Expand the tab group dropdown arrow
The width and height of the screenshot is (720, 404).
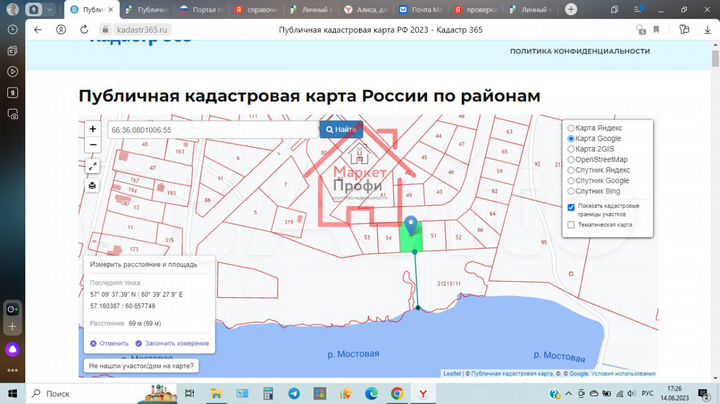click(49, 9)
